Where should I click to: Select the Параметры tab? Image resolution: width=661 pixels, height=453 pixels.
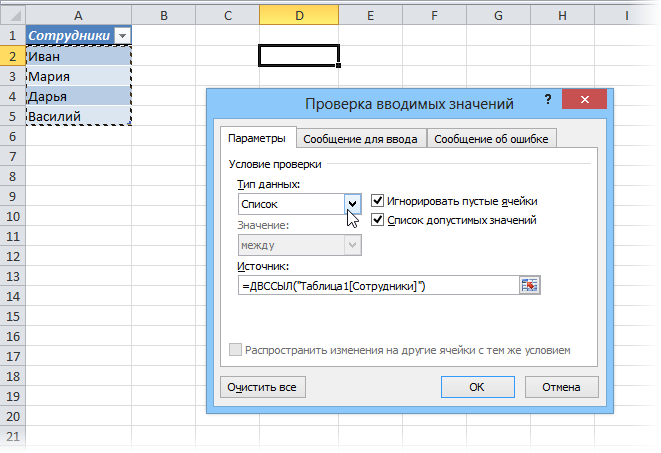(257, 138)
